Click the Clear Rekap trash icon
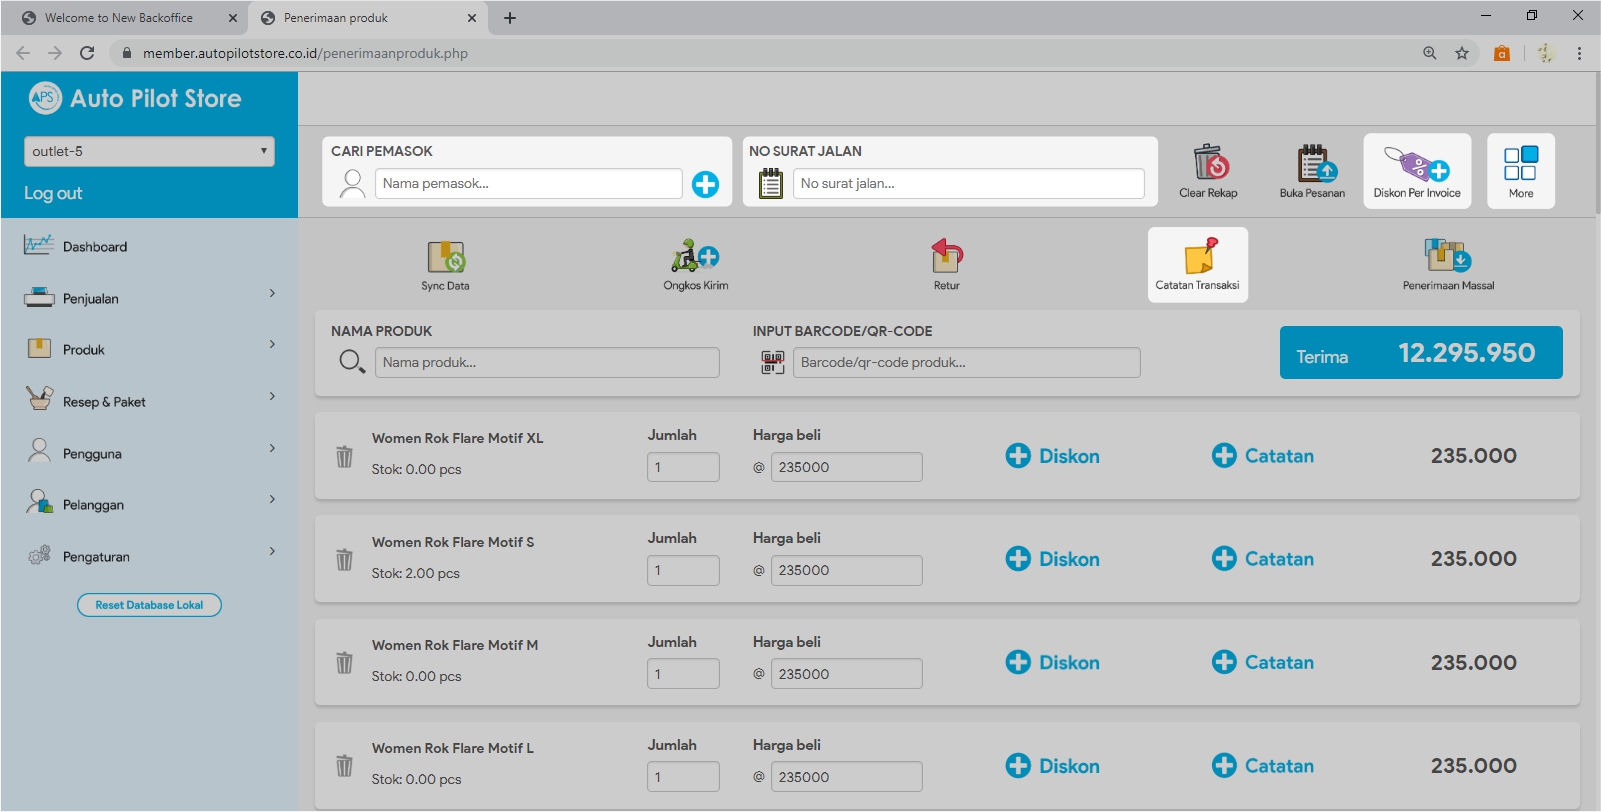 pos(1209,163)
